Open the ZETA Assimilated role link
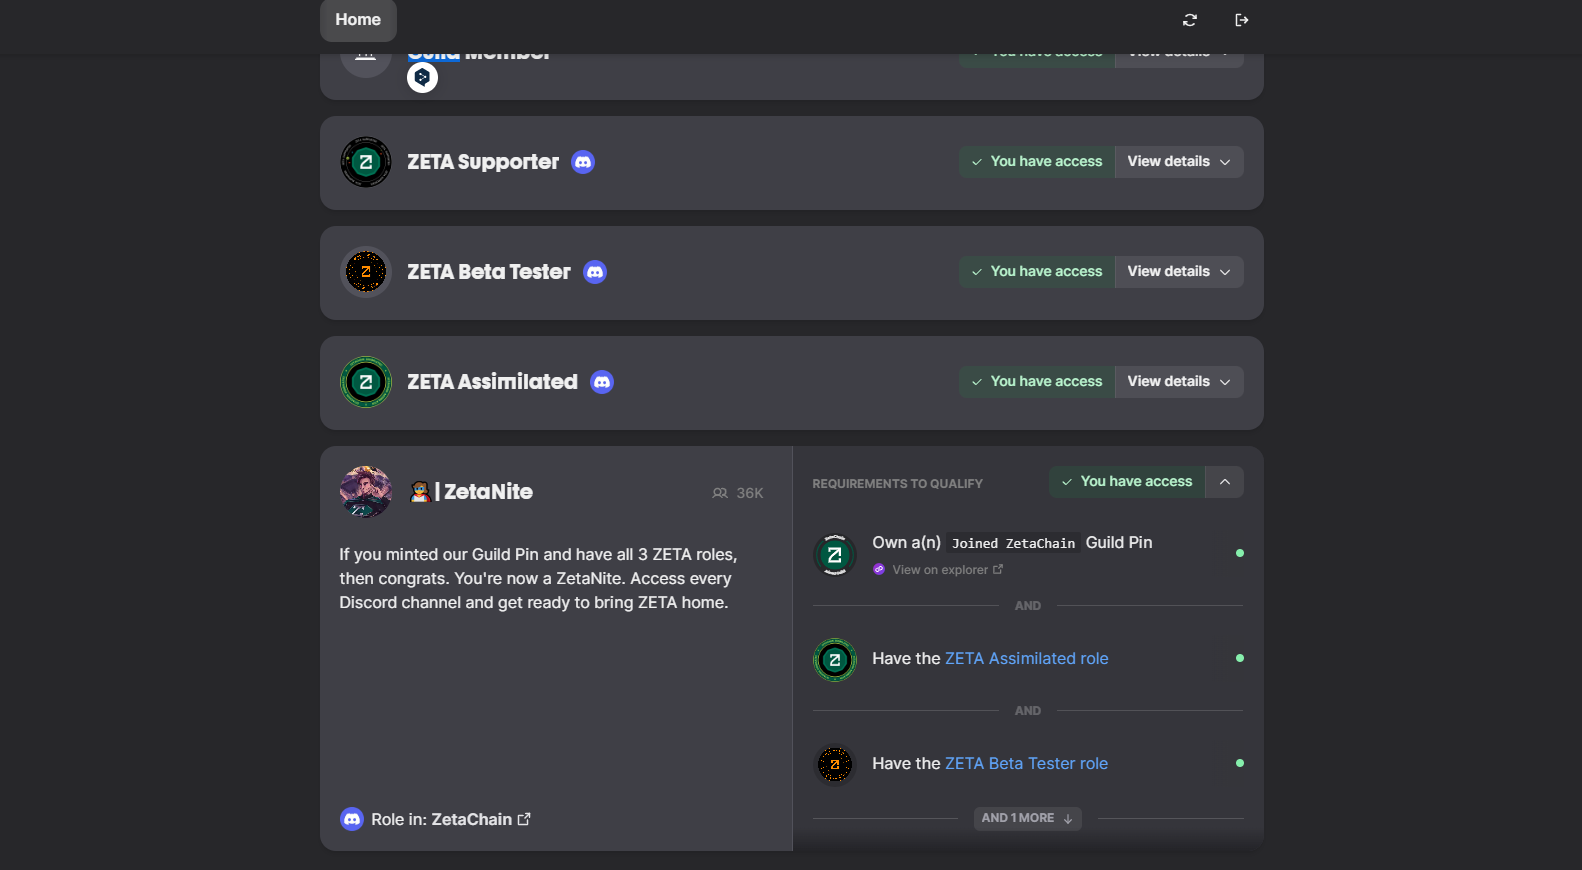Viewport: 1582px width, 870px height. (1027, 659)
